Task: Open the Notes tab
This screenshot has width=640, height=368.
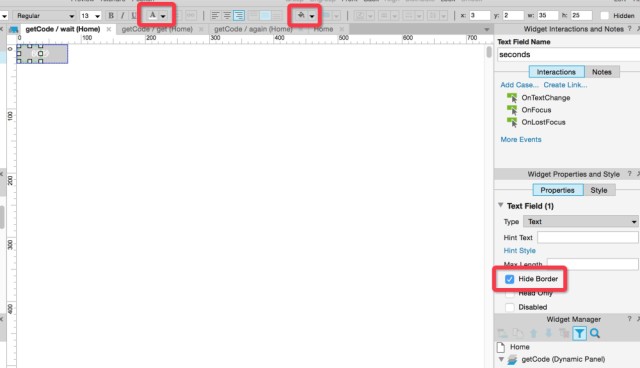Action: [x=602, y=72]
